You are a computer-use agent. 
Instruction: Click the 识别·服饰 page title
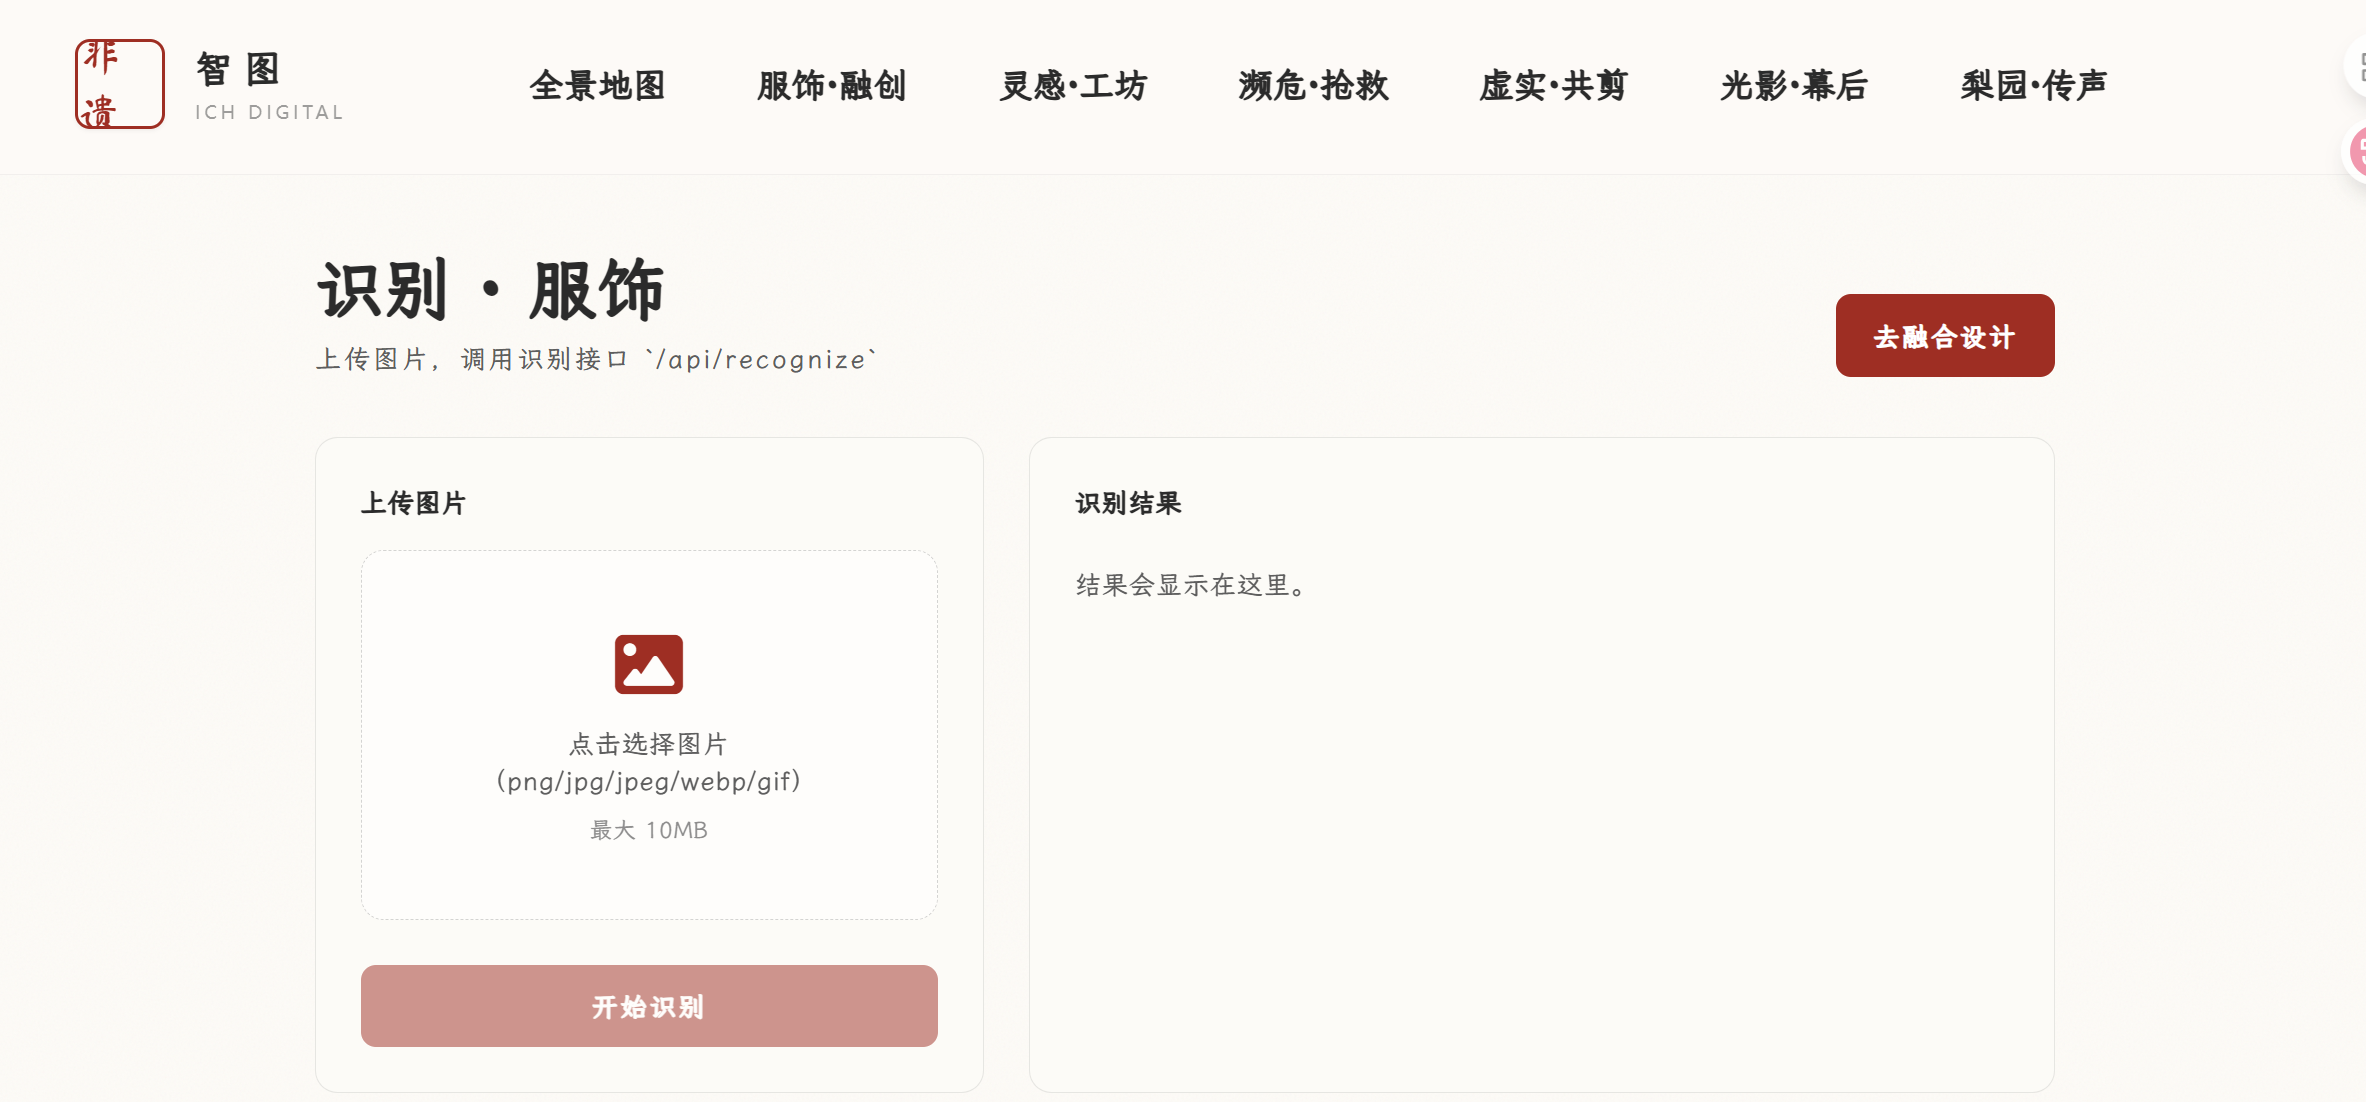pyautogui.click(x=490, y=291)
